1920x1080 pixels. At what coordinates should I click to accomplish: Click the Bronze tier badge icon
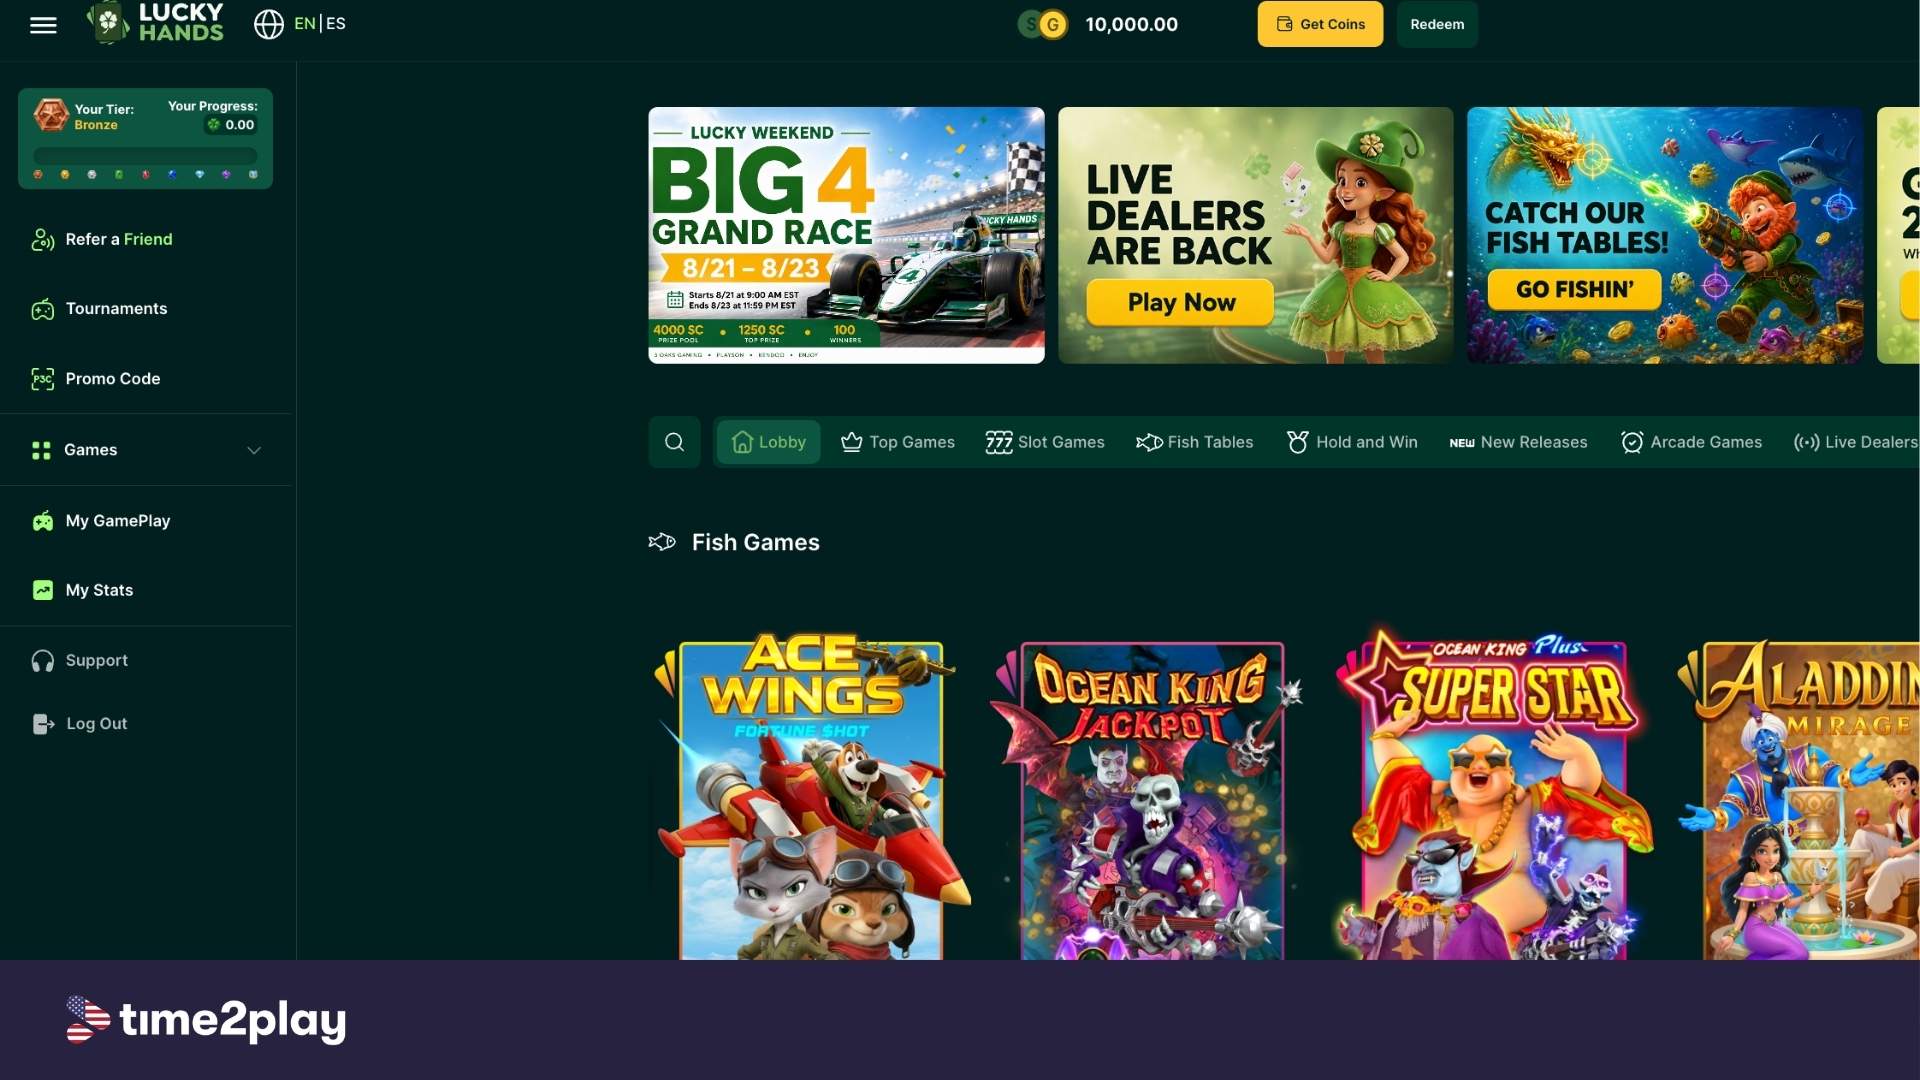(x=51, y=115)
